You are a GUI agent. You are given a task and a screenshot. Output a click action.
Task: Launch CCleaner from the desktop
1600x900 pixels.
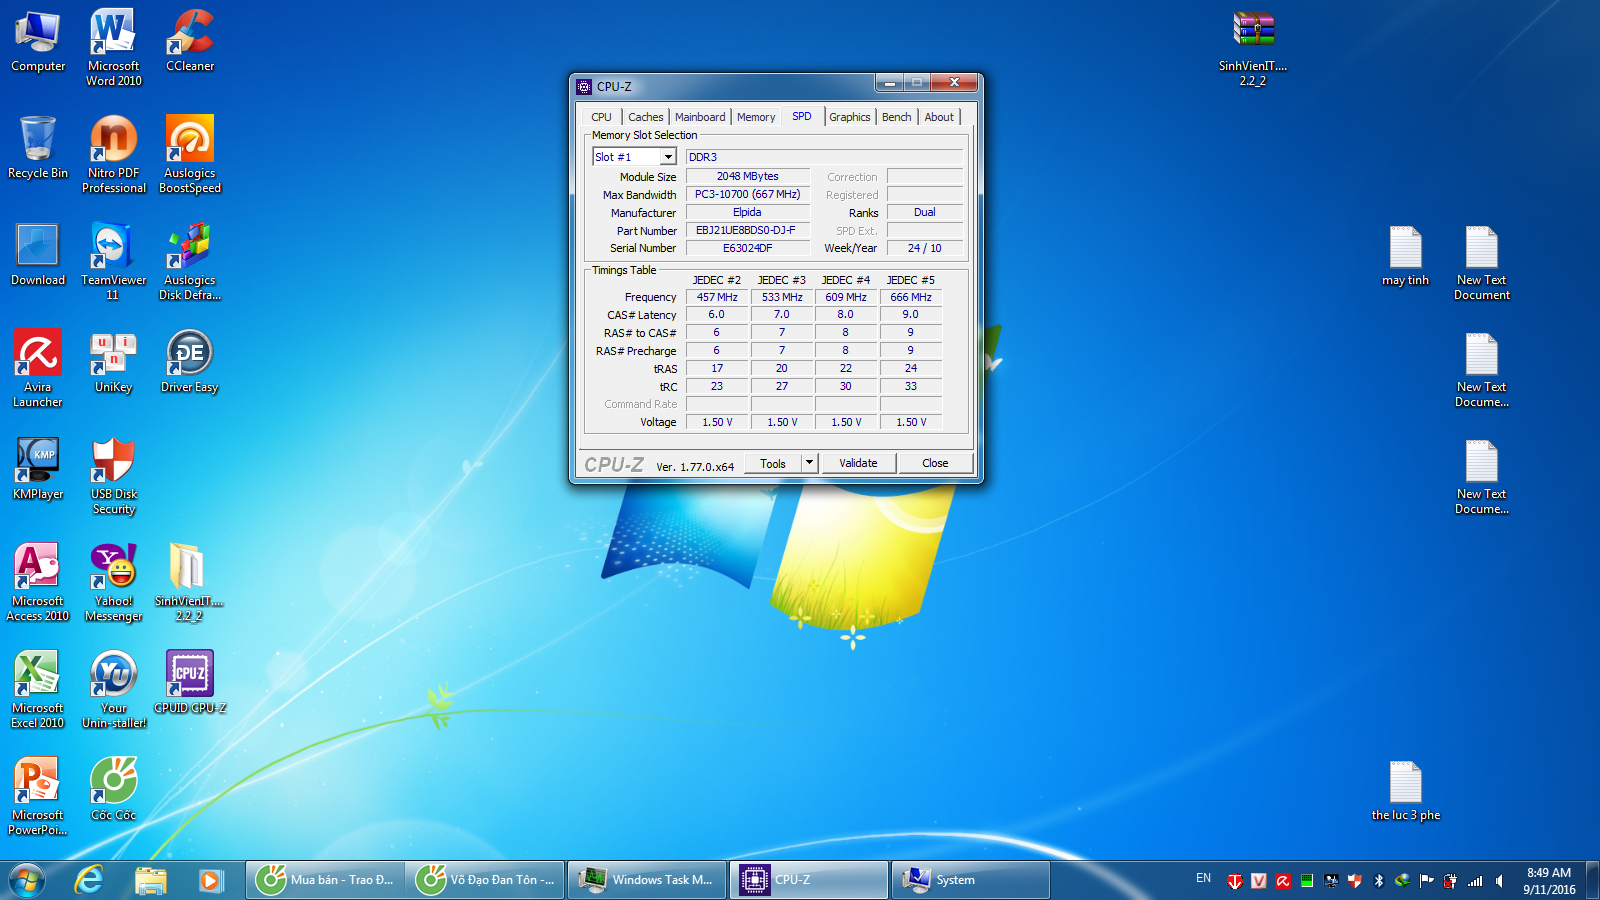click(x=189, y=35)
